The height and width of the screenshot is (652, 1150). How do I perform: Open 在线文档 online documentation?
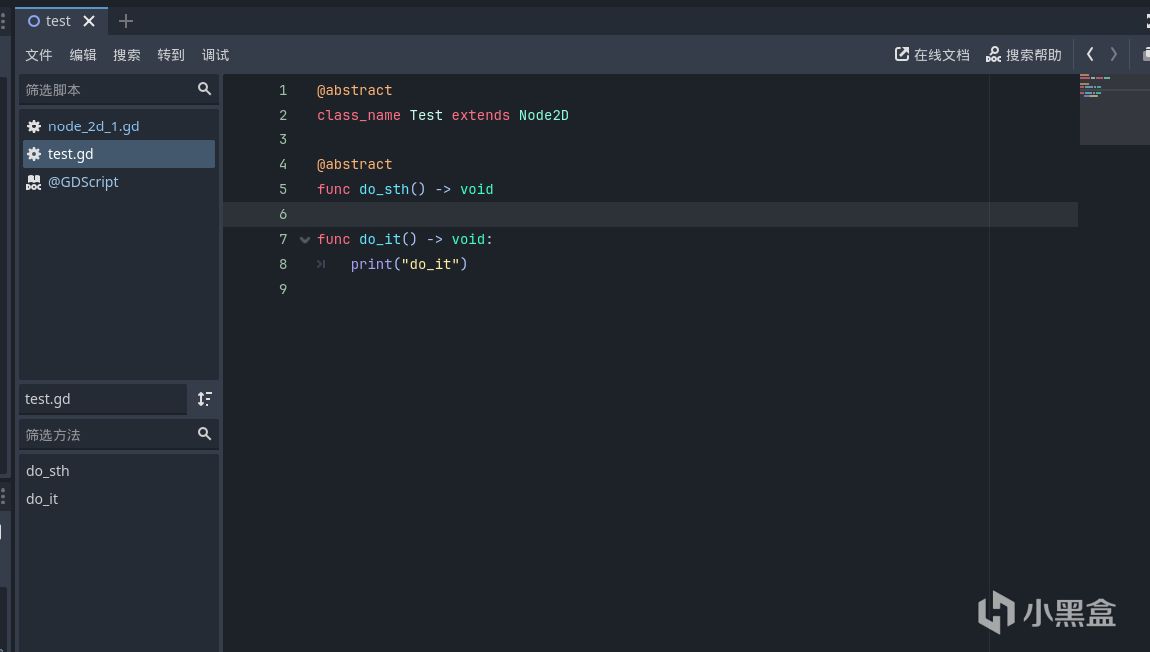[x=932, y=55]
